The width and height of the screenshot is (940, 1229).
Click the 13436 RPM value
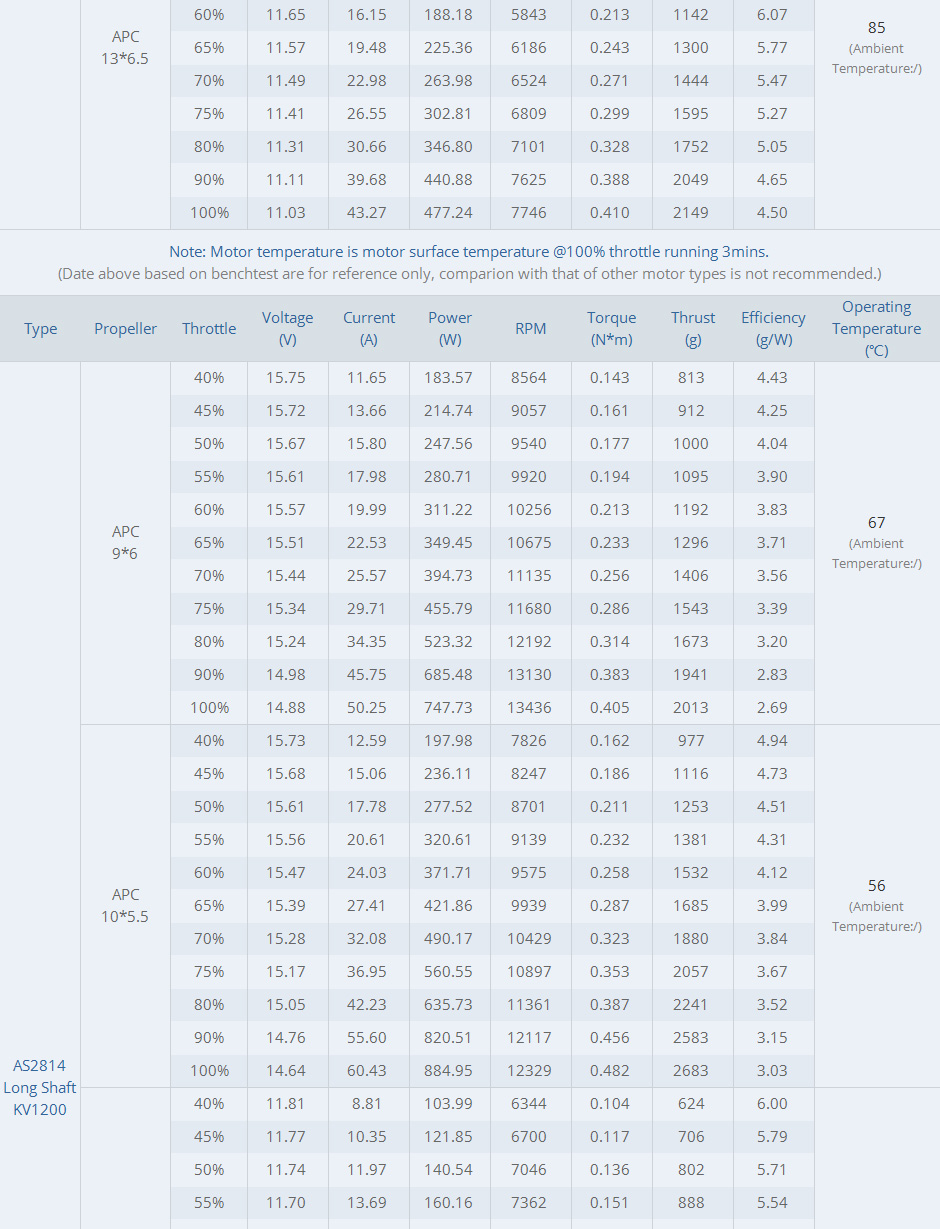pyautogui.click(x=529, y=707)
